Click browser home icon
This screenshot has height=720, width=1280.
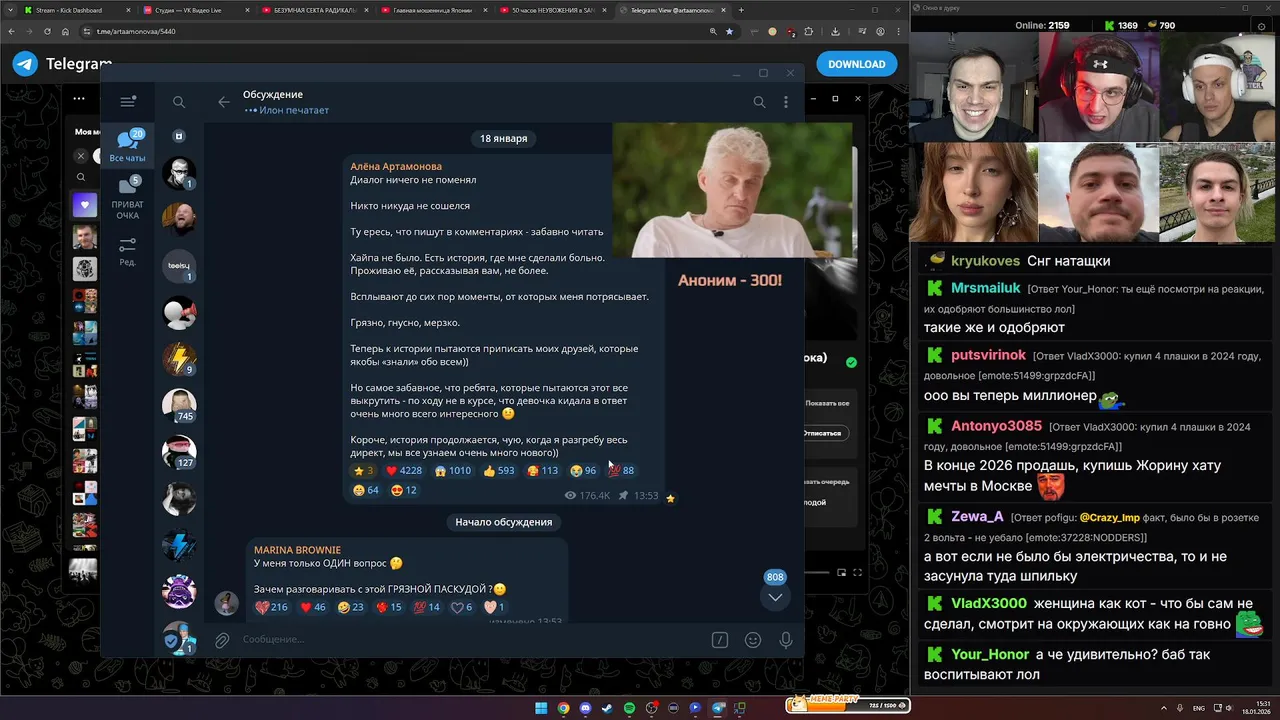coord(64,31)
